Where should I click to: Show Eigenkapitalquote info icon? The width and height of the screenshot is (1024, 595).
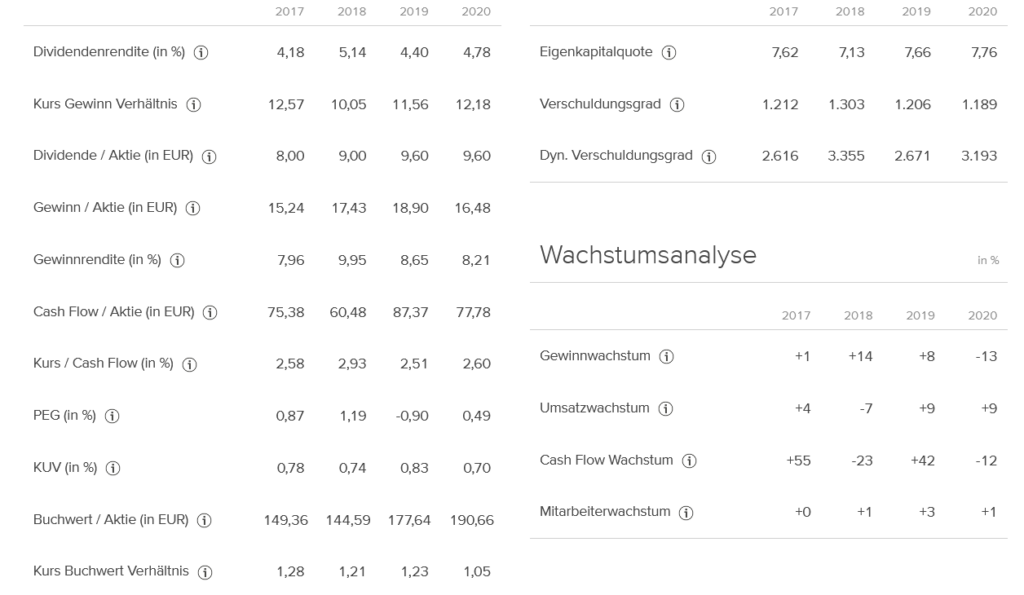669,53
